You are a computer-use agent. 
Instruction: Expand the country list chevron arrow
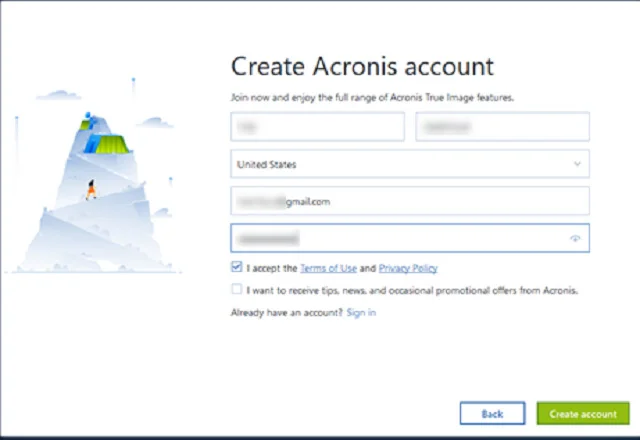[x=577, y=163]
